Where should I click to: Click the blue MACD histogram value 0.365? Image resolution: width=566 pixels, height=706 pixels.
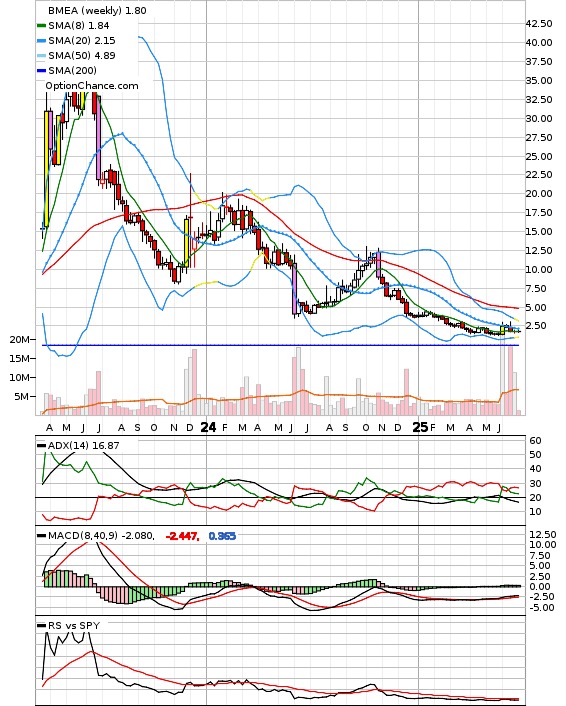(222, 536)
